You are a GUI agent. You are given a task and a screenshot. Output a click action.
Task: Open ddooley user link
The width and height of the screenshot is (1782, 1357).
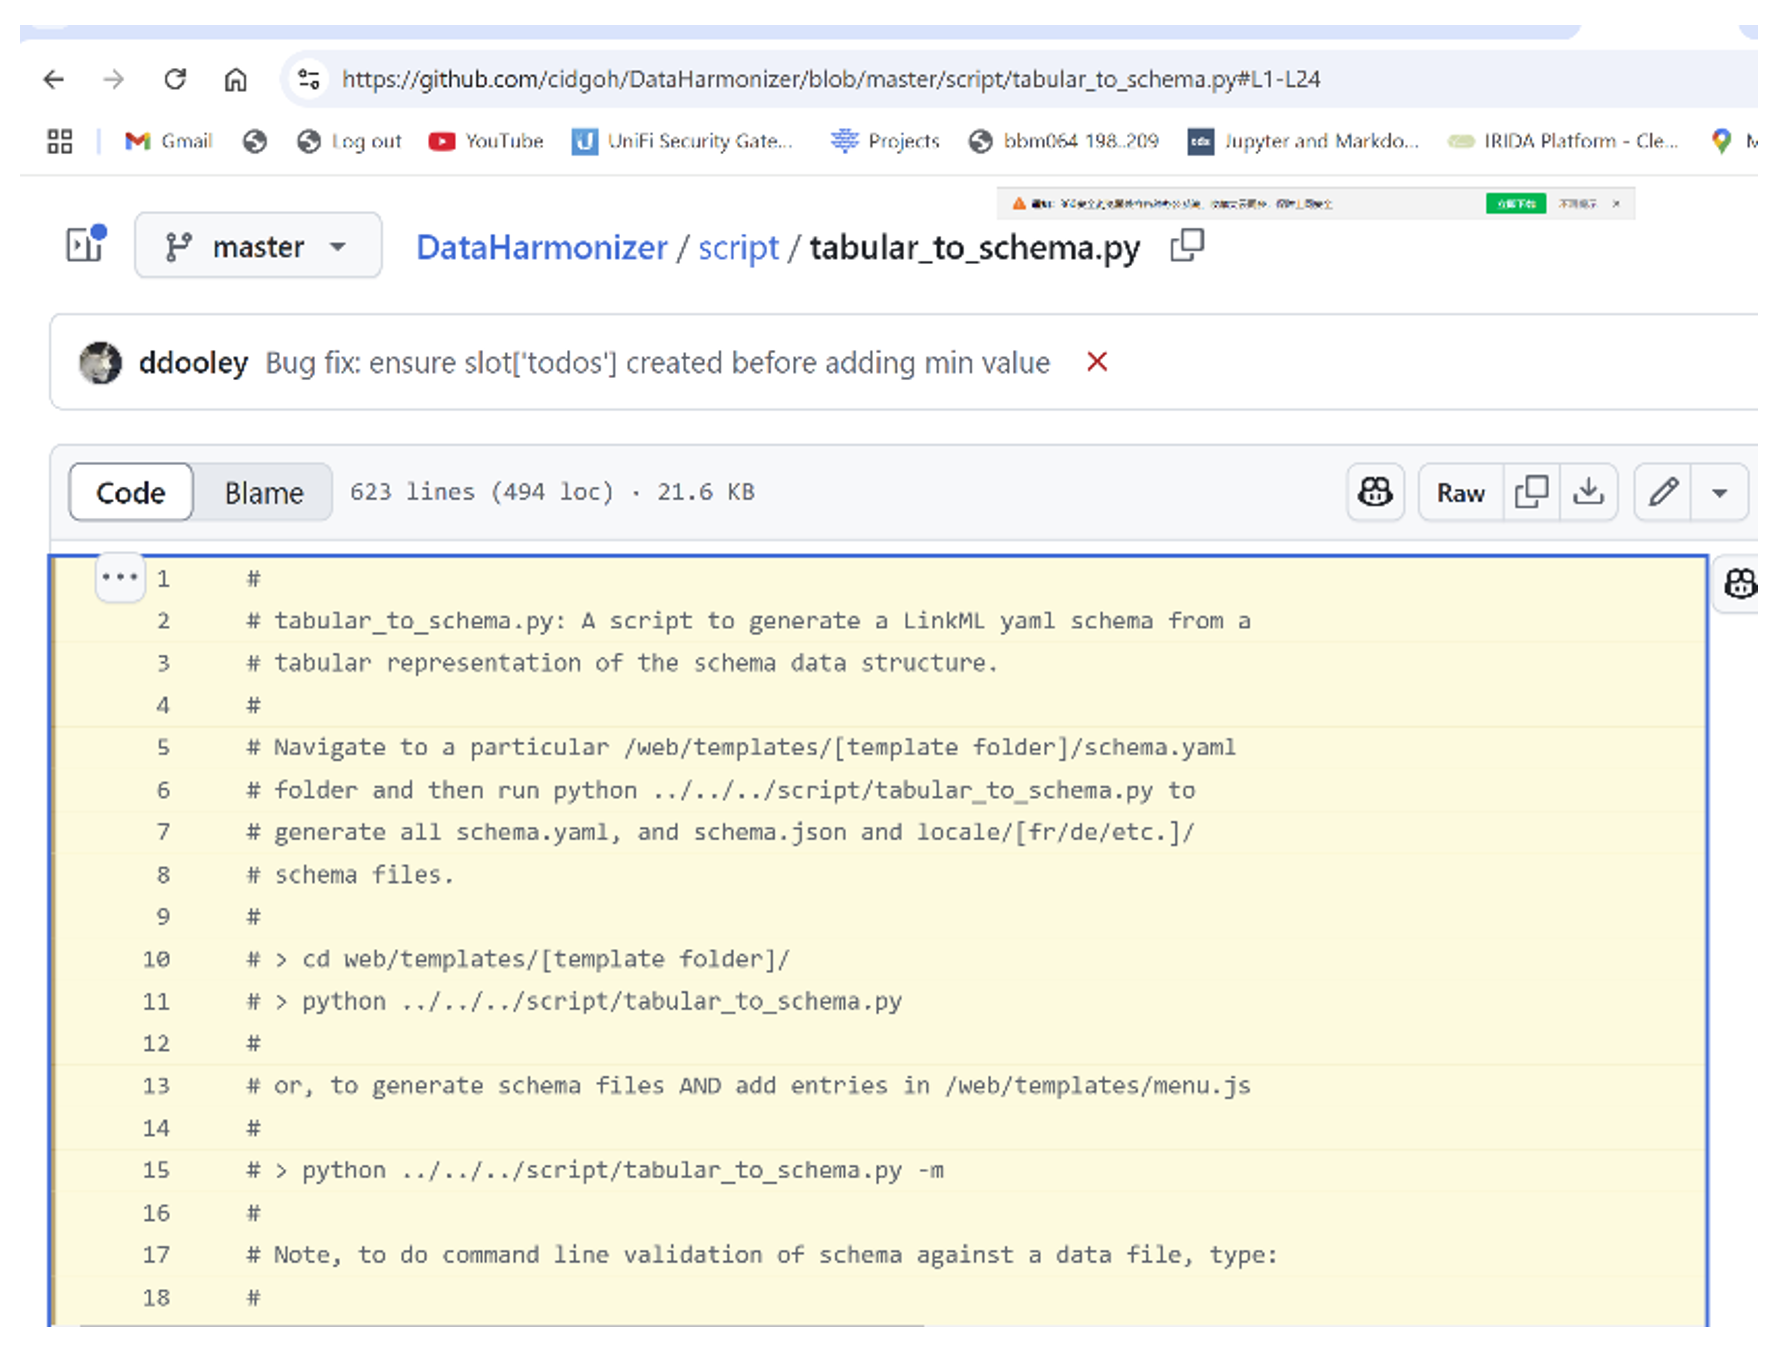[x=193, y=362]
